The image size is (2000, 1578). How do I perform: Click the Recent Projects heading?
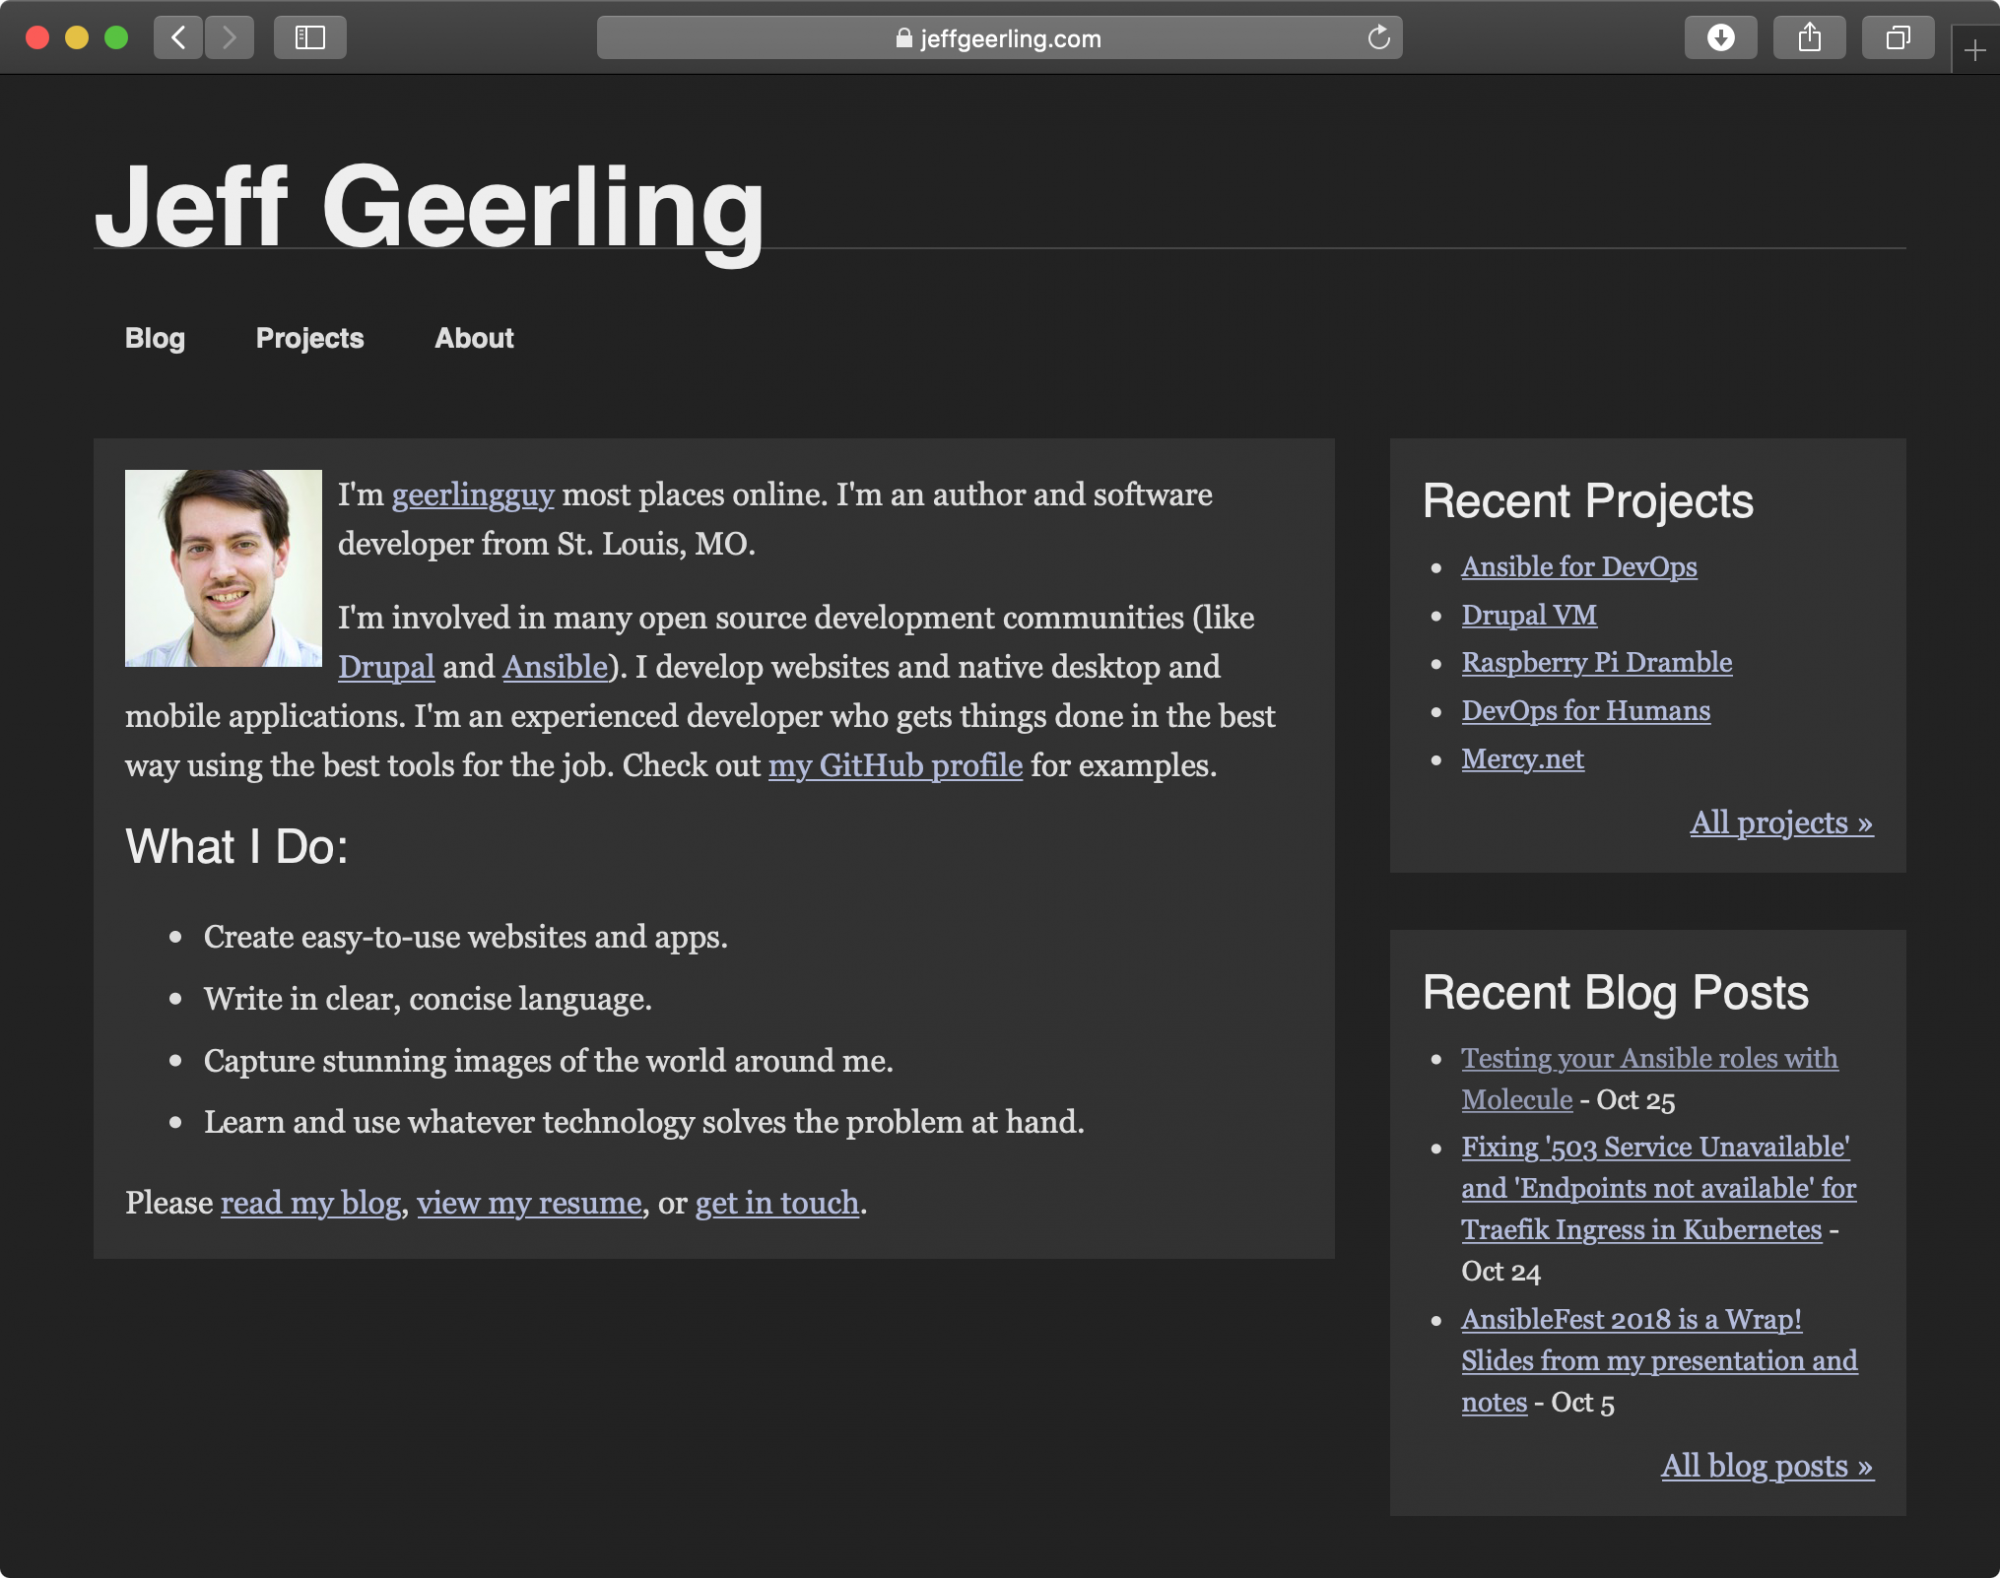(1588, 501)
